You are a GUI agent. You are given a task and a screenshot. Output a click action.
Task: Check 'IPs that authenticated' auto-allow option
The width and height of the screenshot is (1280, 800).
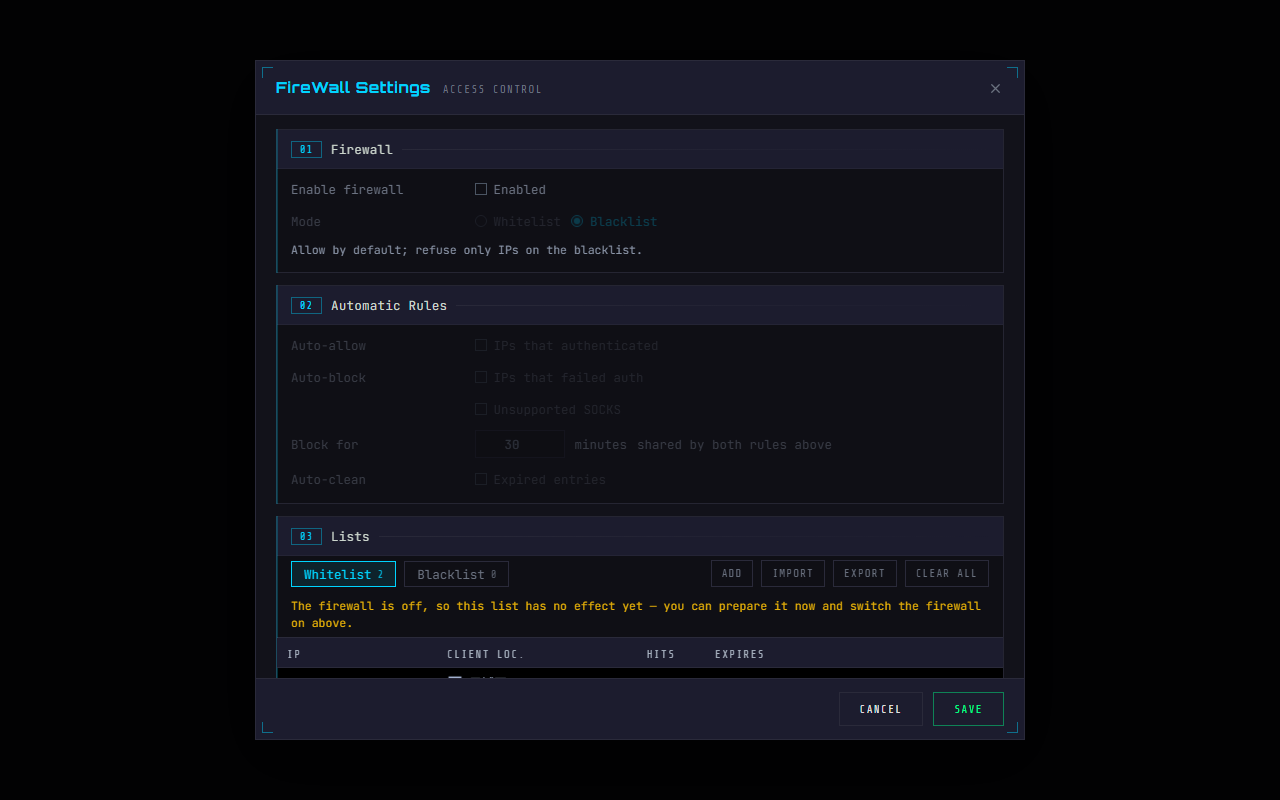coord(481,345)
